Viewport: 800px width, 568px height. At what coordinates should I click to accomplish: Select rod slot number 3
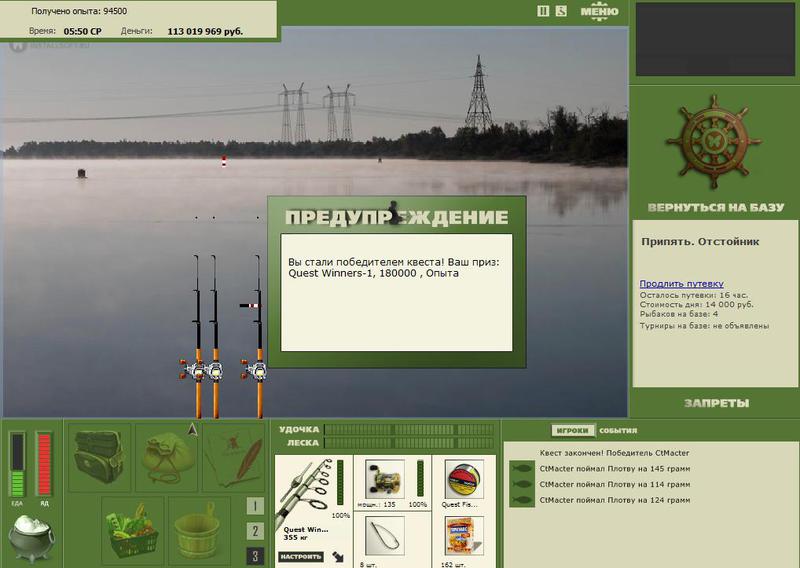click(255, 556)
